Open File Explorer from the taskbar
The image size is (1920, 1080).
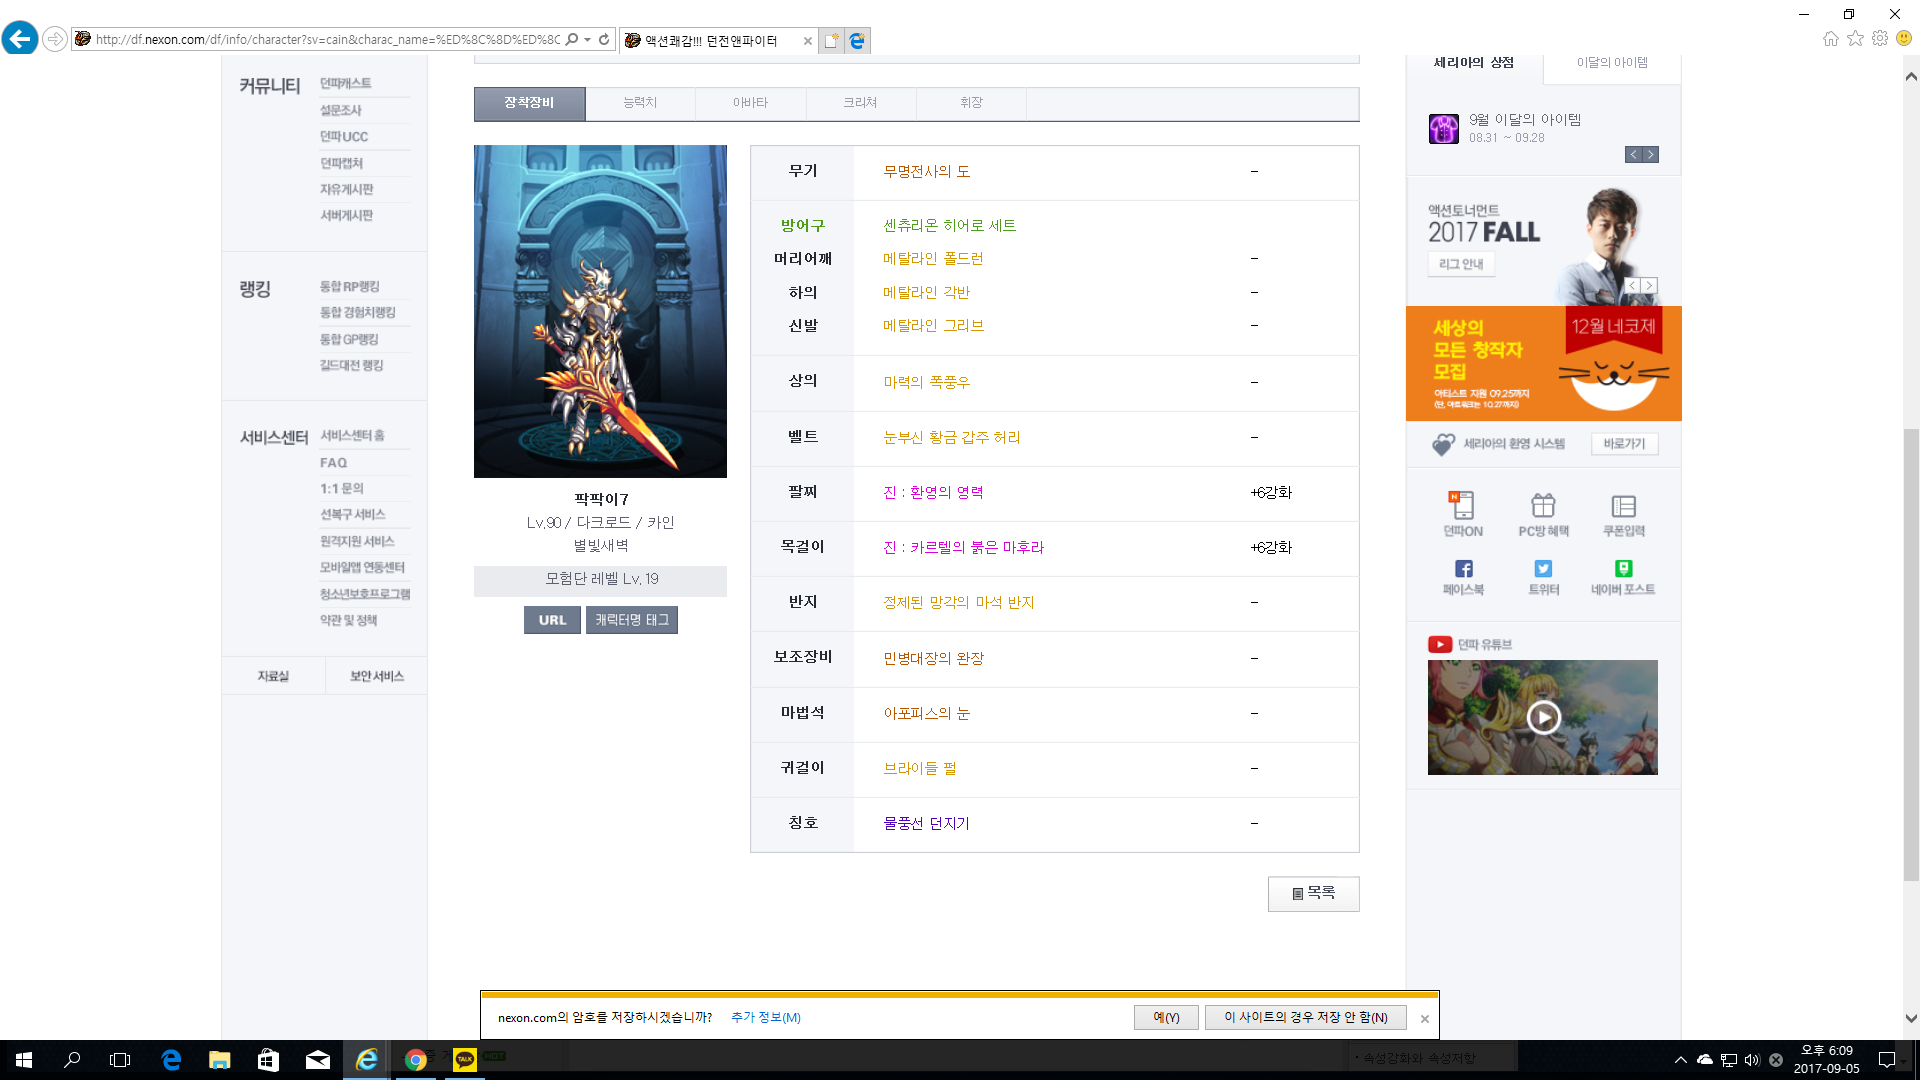coord(219,1060)
